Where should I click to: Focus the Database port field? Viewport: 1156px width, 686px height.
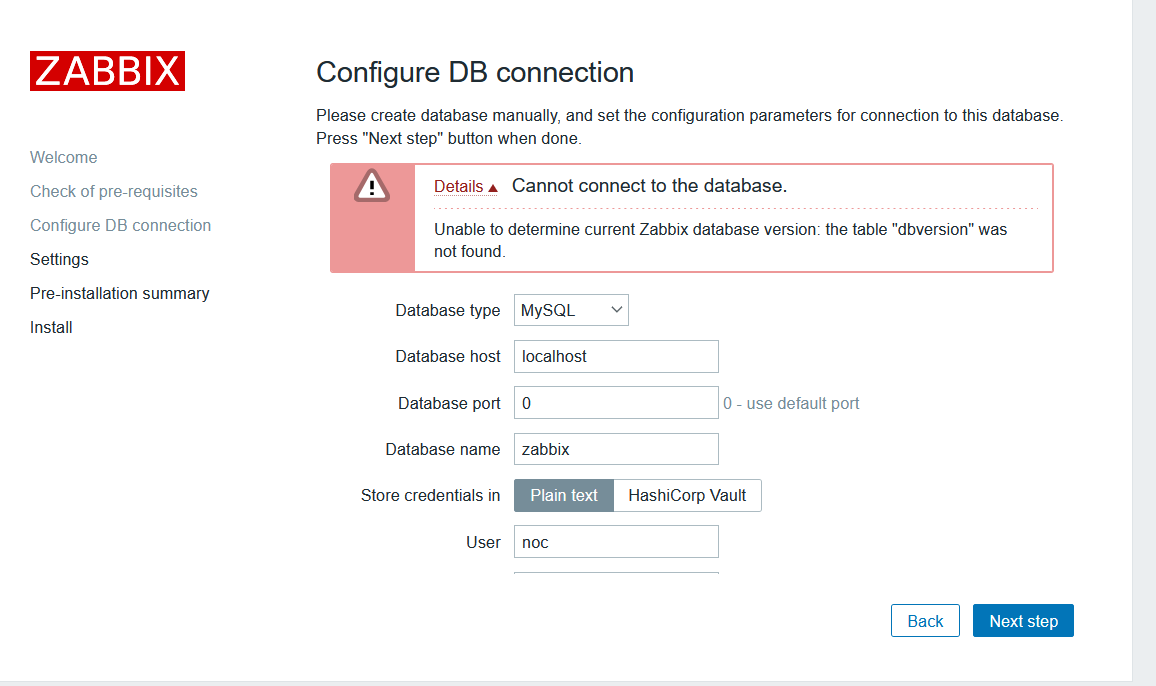616,403
